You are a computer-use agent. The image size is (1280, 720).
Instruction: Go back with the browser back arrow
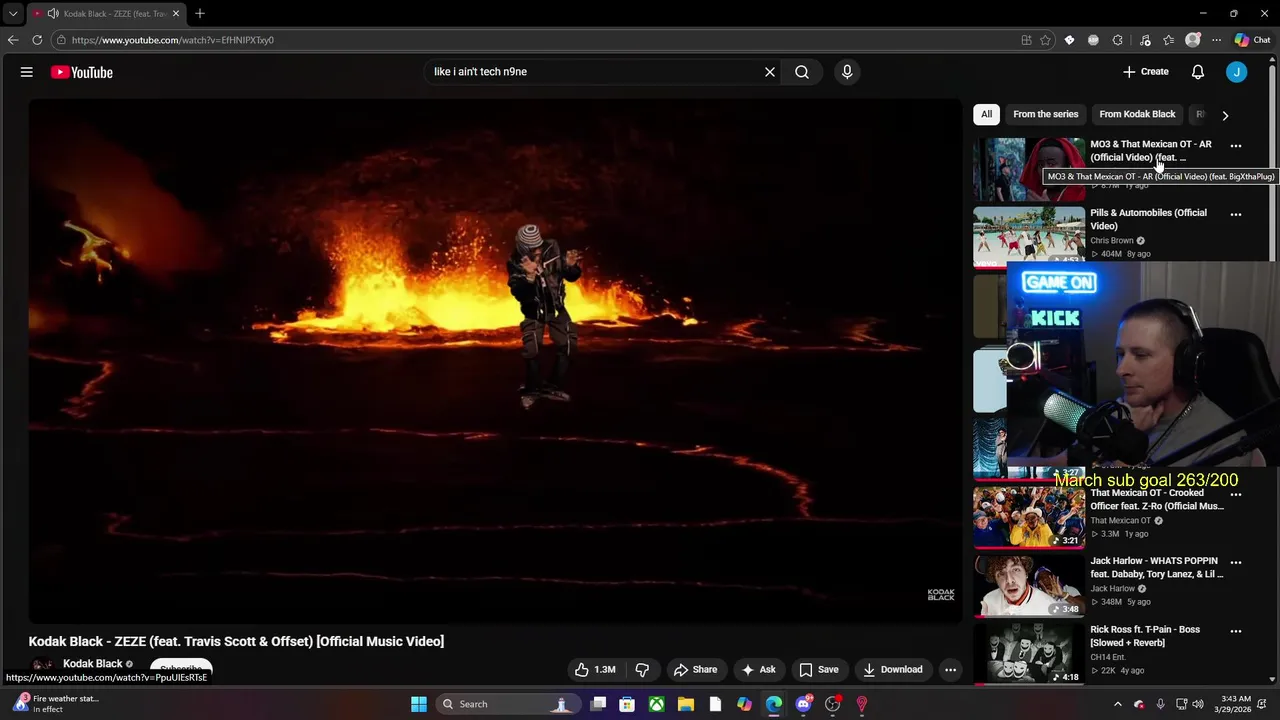pos(13,40)
